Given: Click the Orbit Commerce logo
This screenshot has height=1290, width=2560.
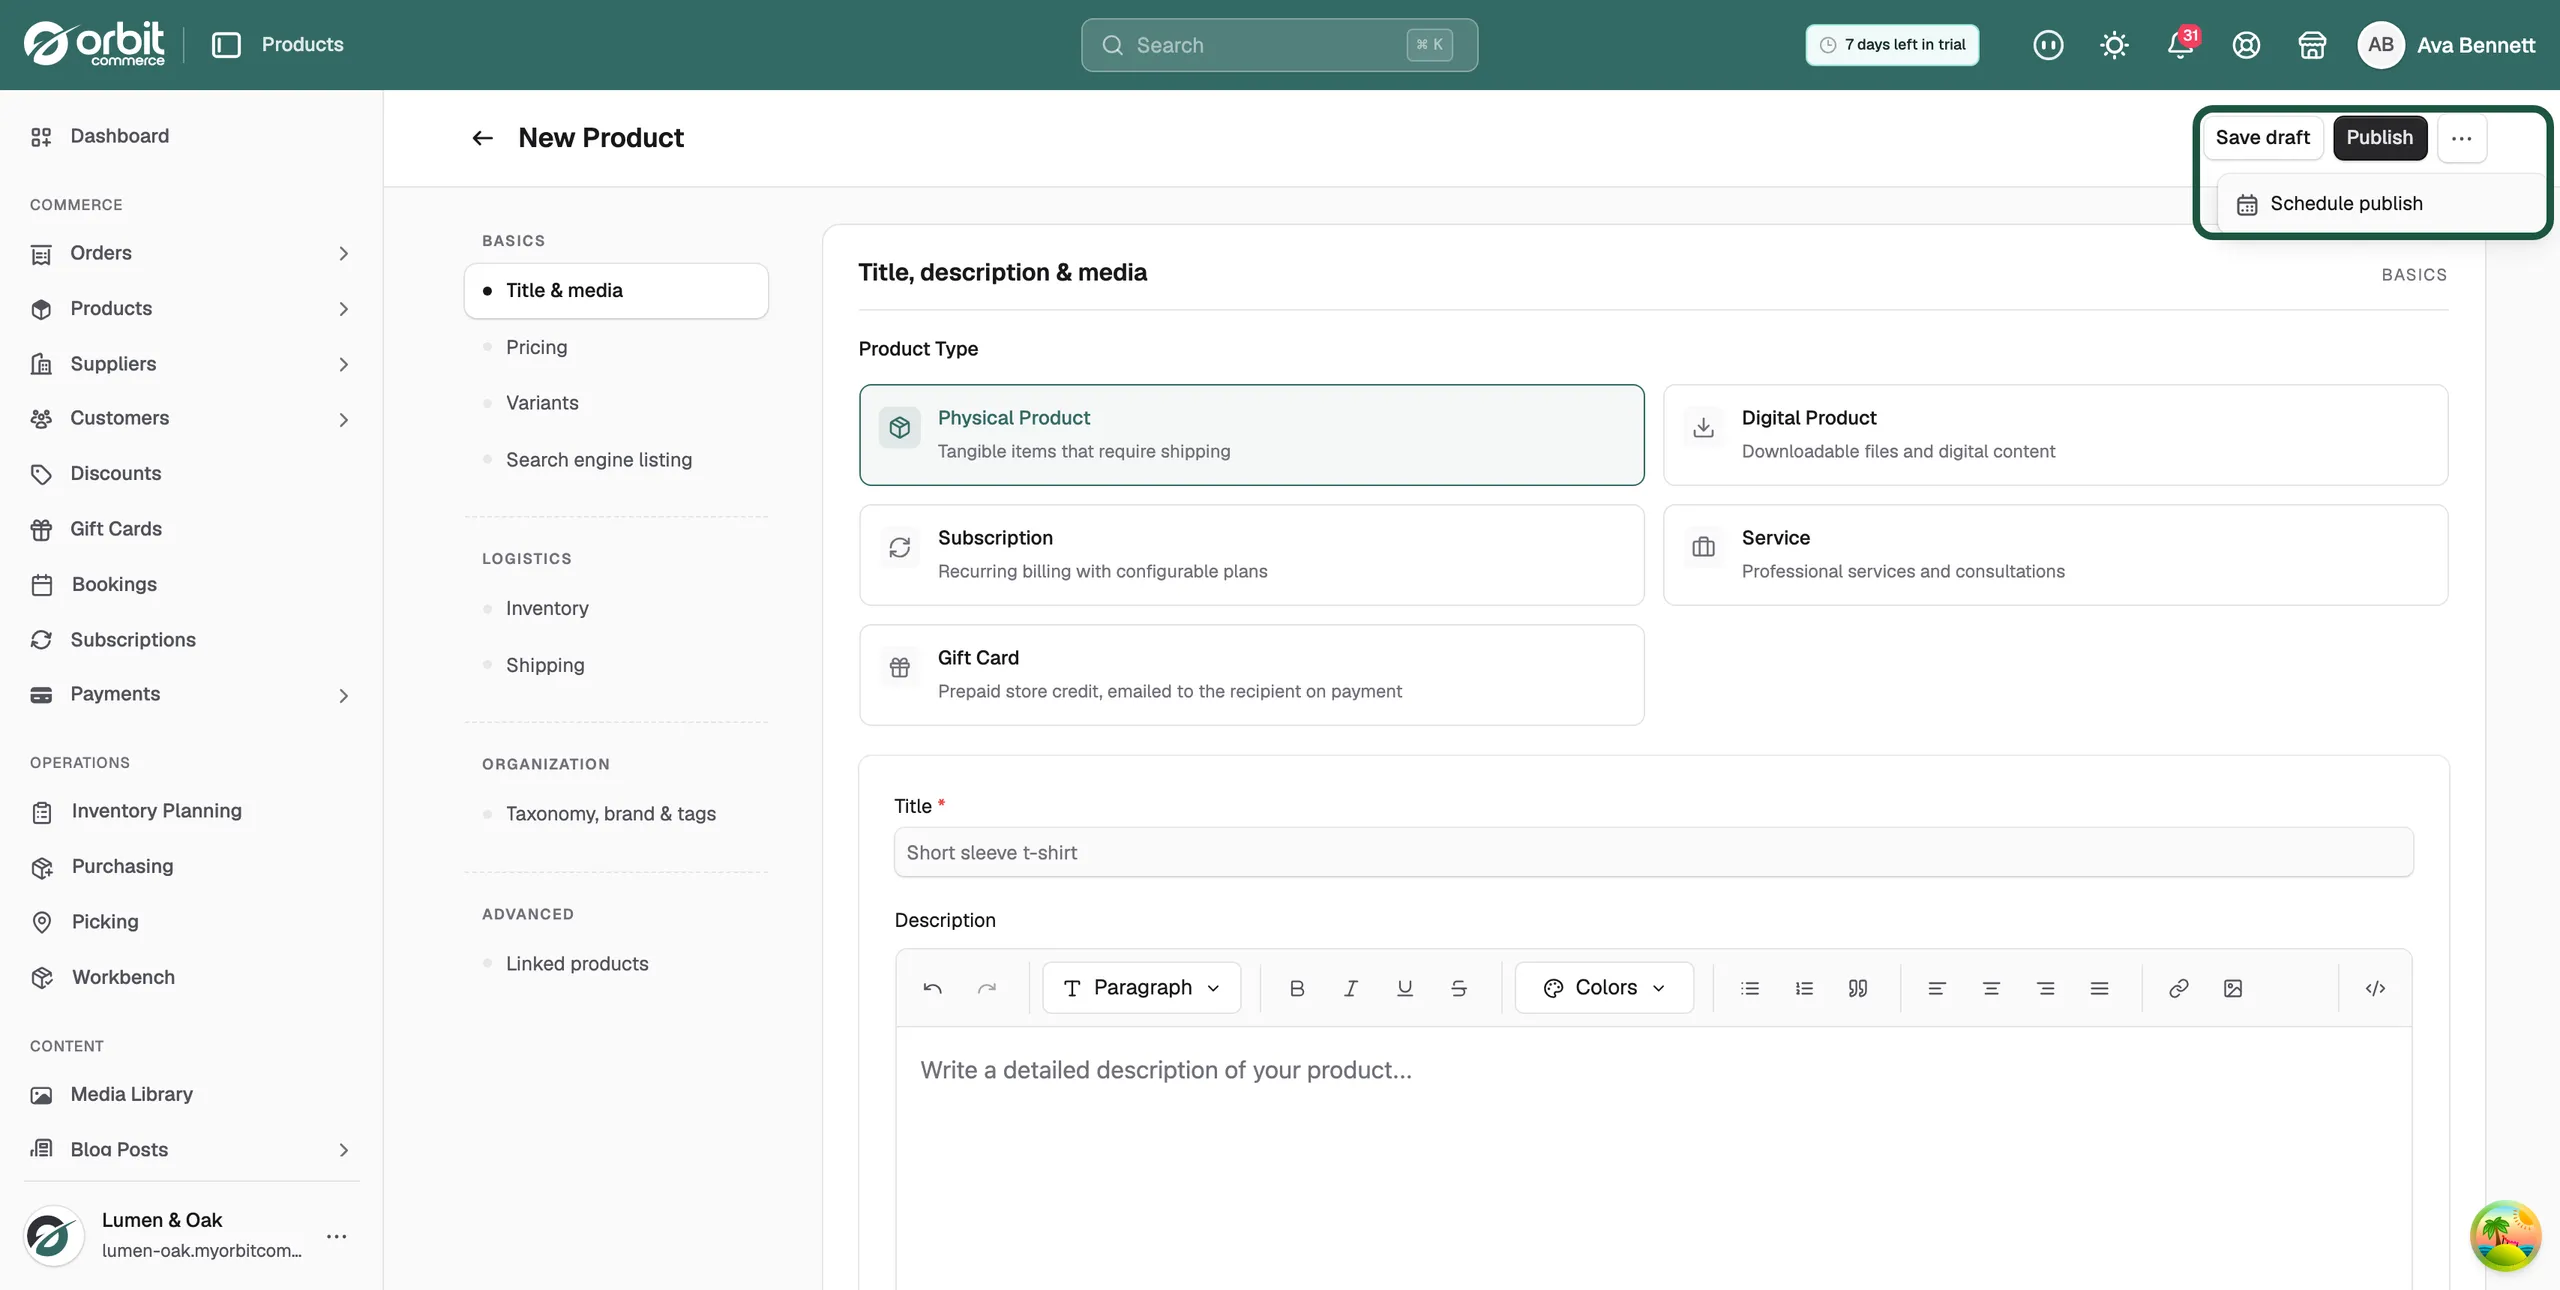Looking at the screenshot, I should point(94,44).
